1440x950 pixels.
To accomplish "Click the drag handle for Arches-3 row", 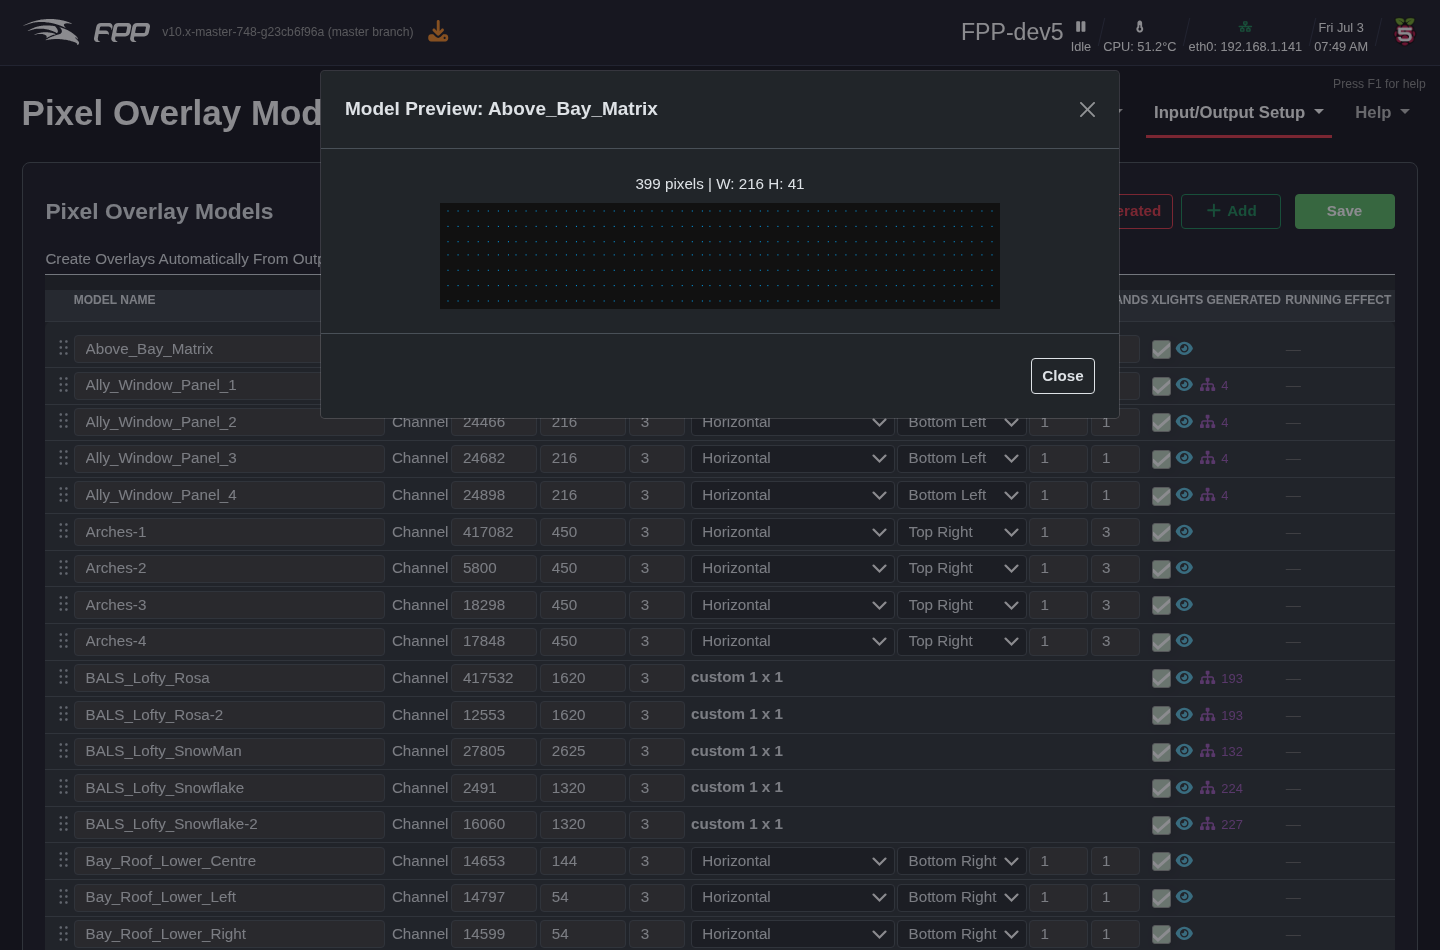I will pos(63,604).
